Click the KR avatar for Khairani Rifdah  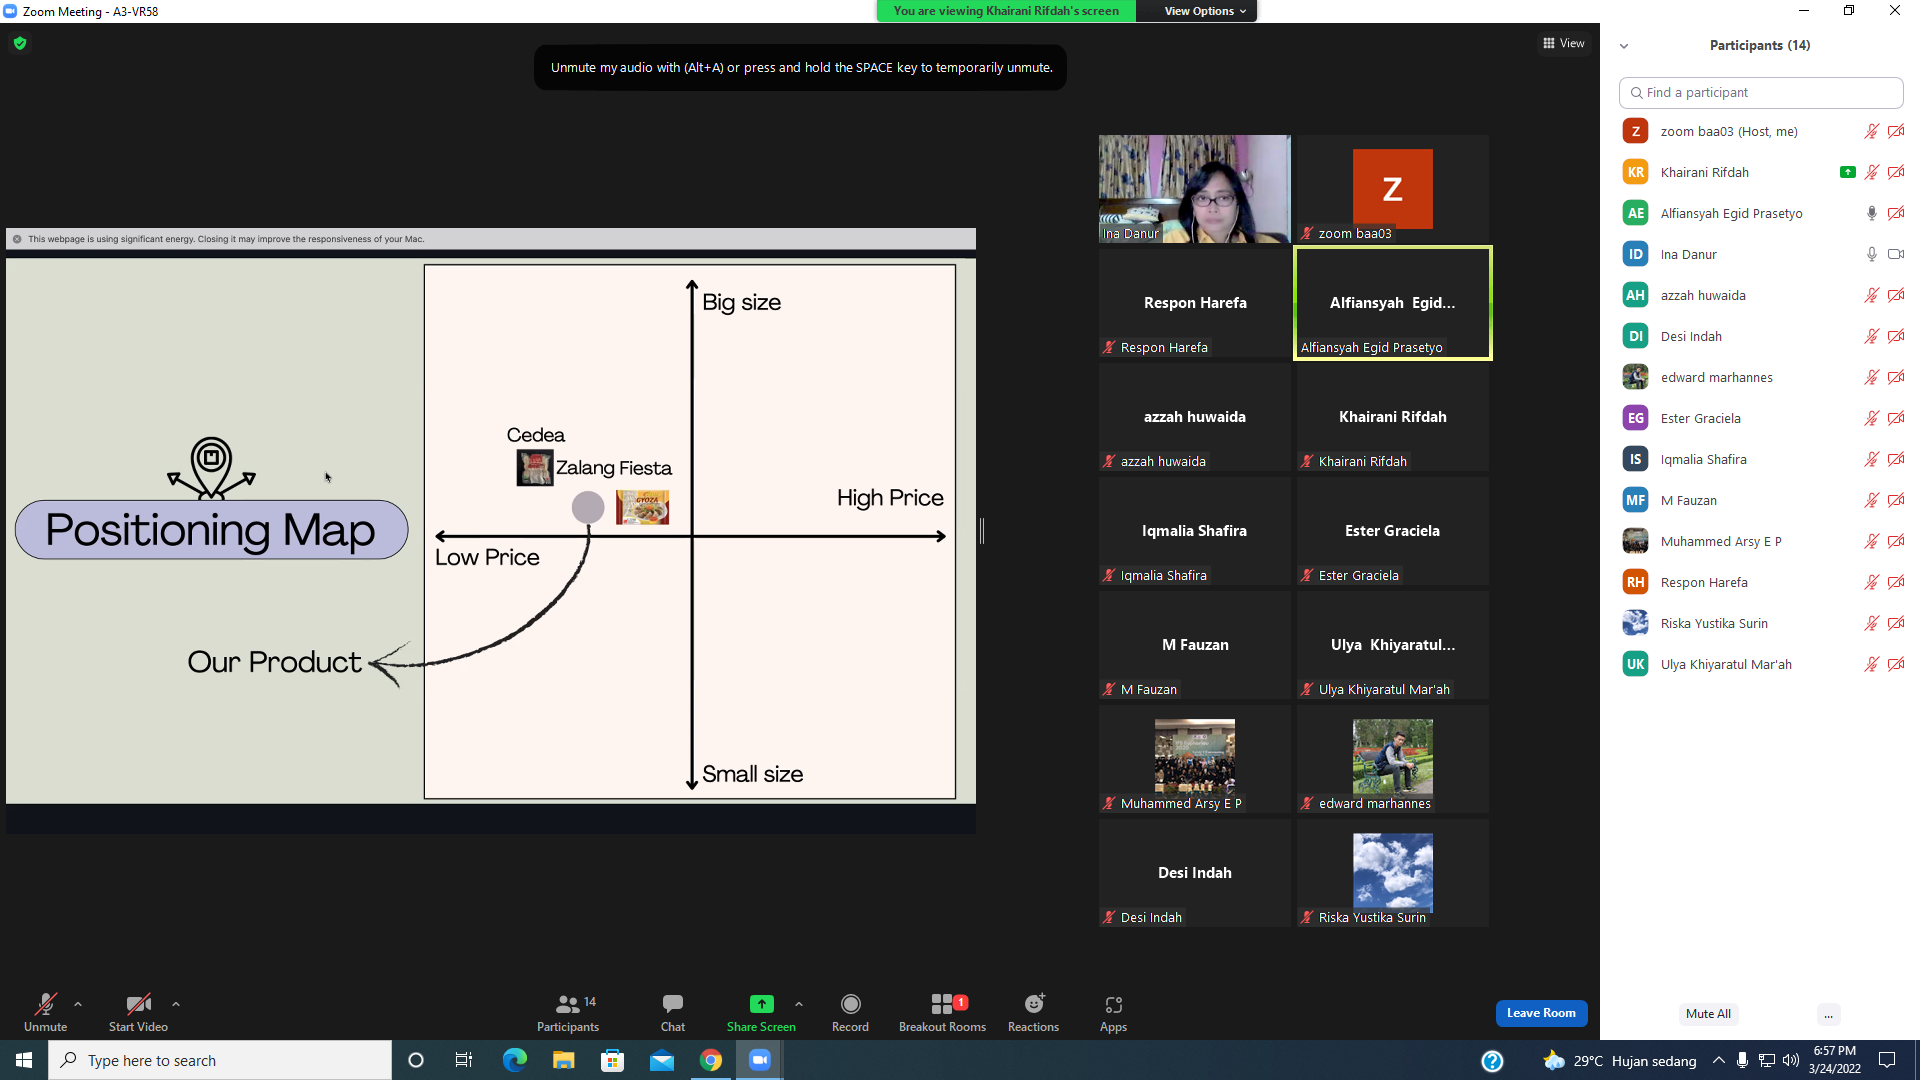click(x=1635, y=172)
